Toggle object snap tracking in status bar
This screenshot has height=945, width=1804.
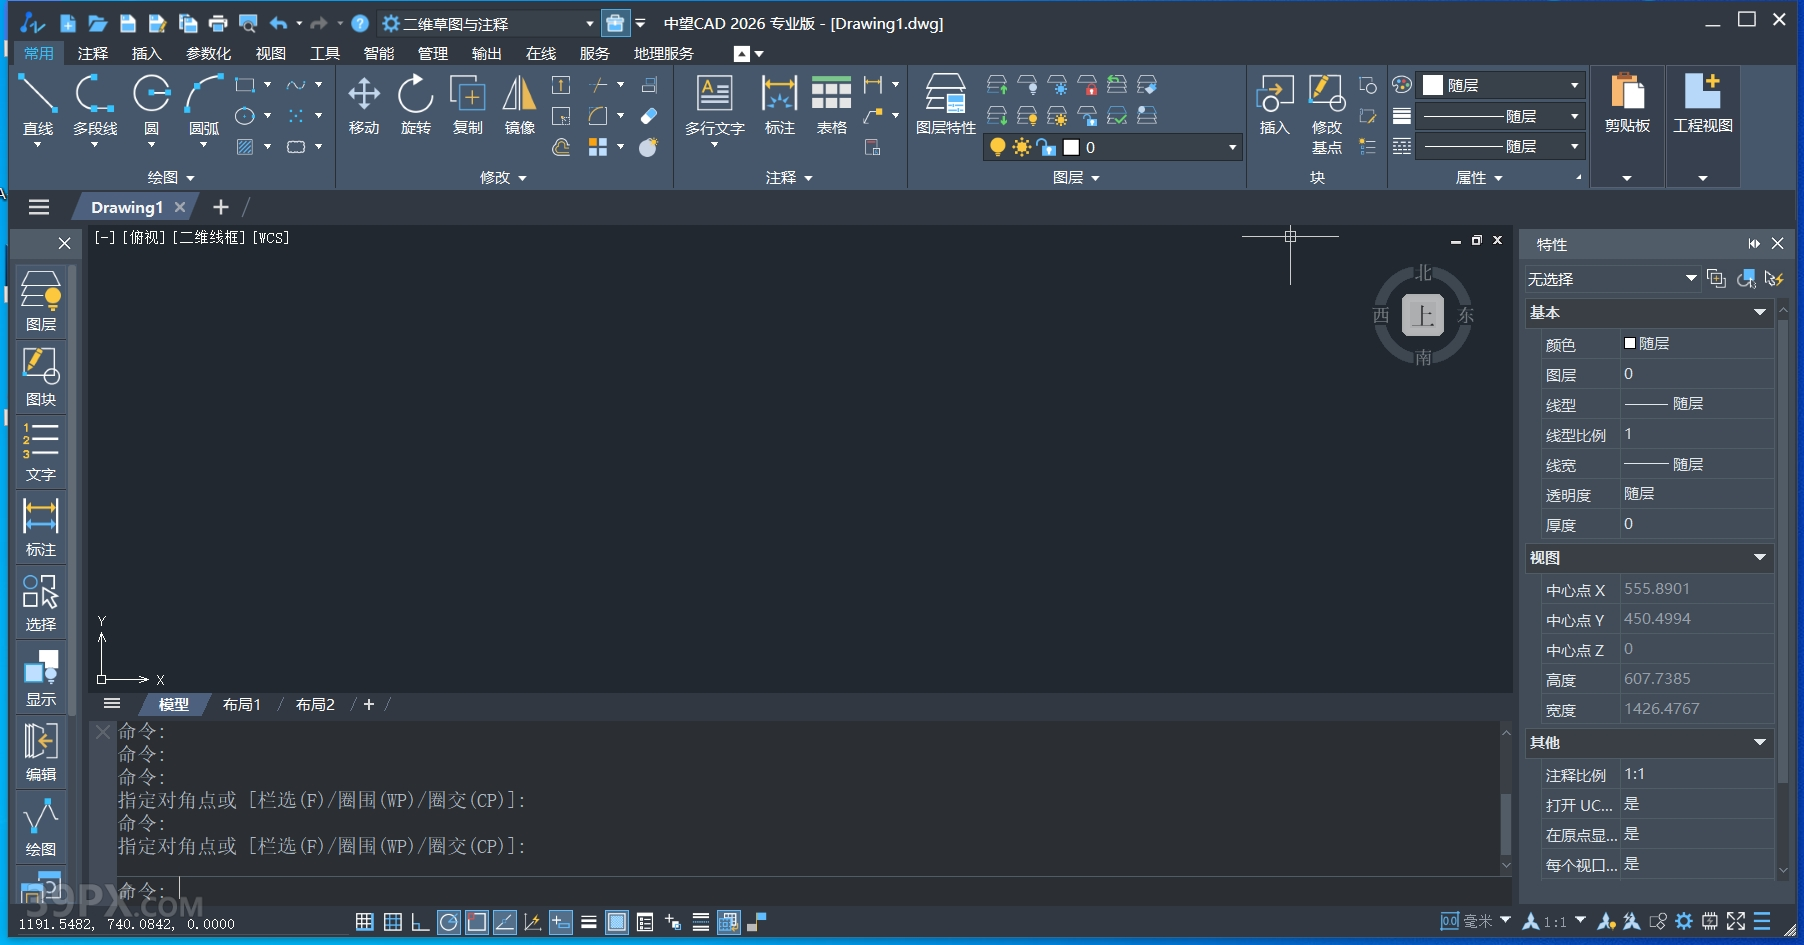[x=505, y=922]
